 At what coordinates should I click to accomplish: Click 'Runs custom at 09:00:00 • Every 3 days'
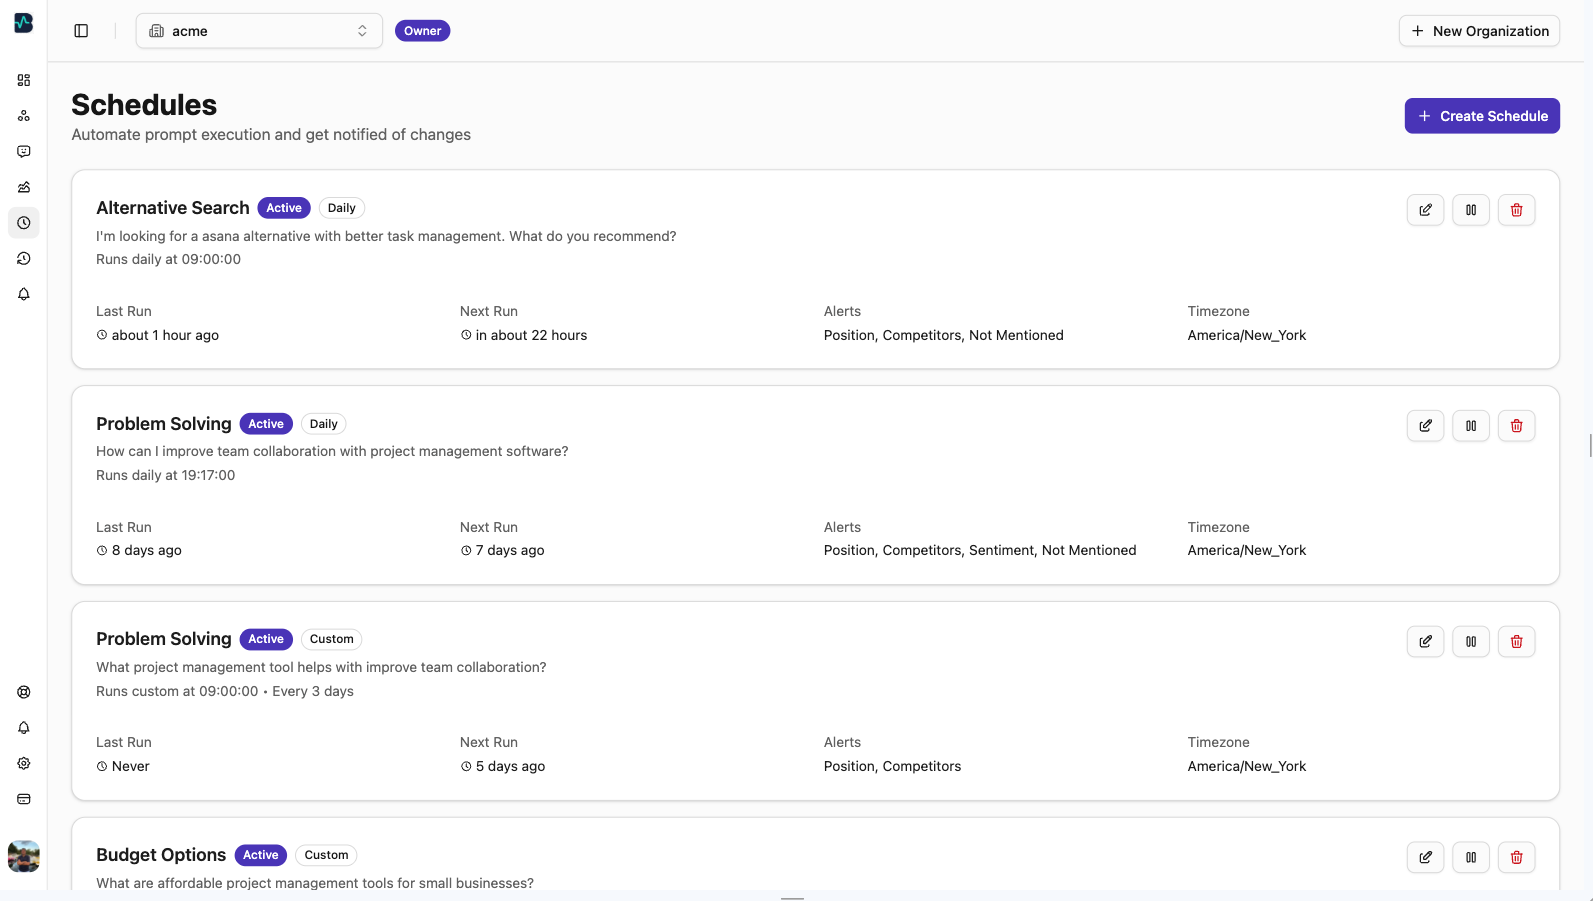coord(225,691)
